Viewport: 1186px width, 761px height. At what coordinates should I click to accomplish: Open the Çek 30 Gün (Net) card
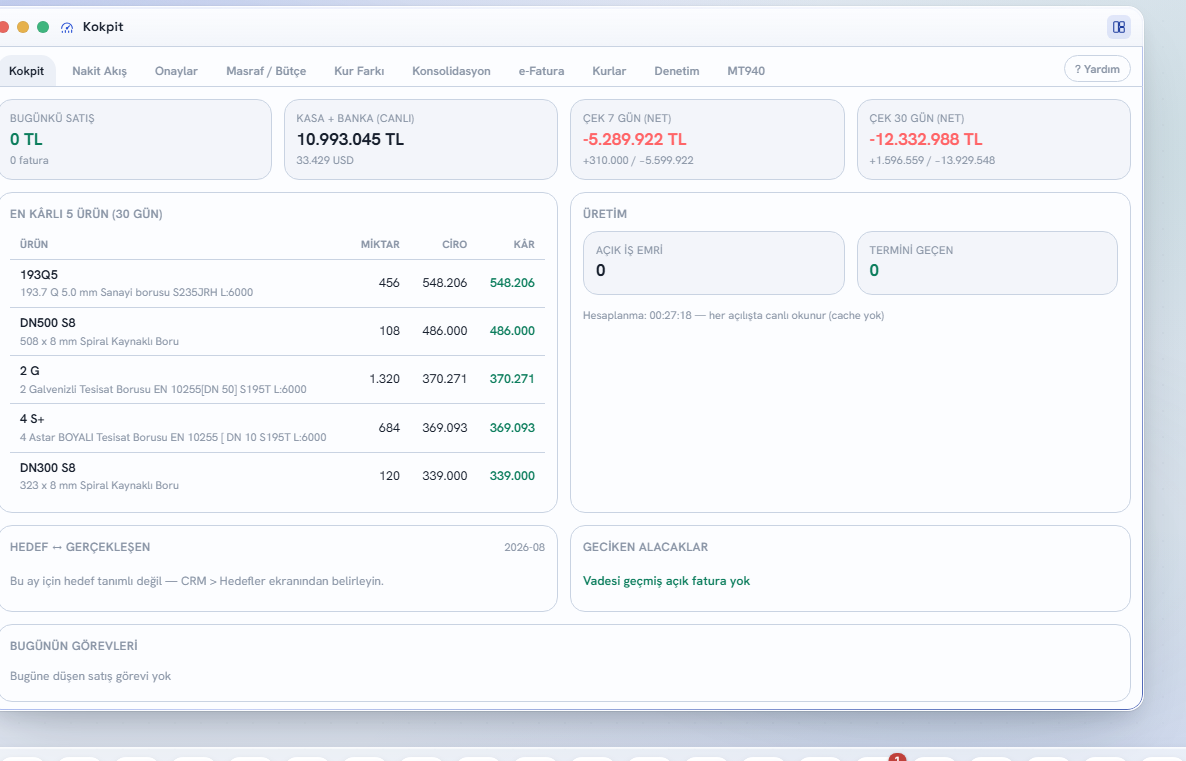(x=994, y=139)
